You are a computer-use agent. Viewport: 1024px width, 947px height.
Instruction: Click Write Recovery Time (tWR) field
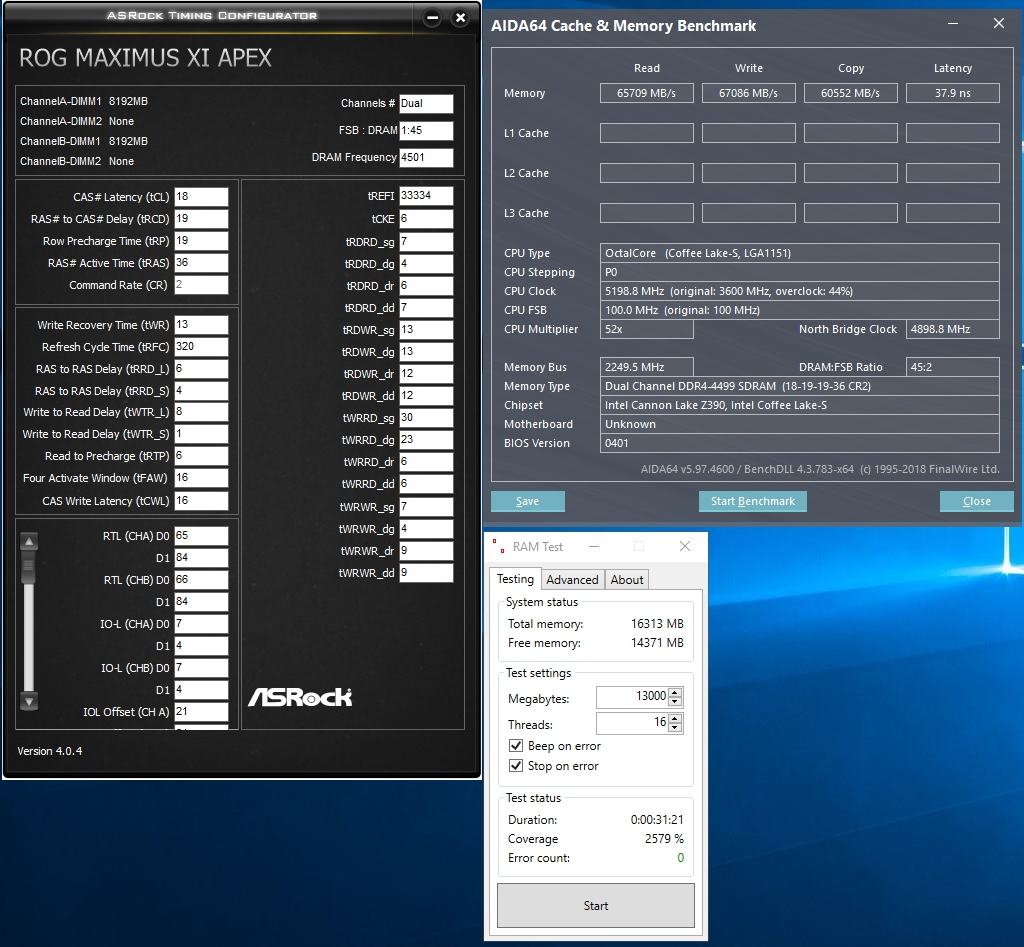tap(201, 325)
